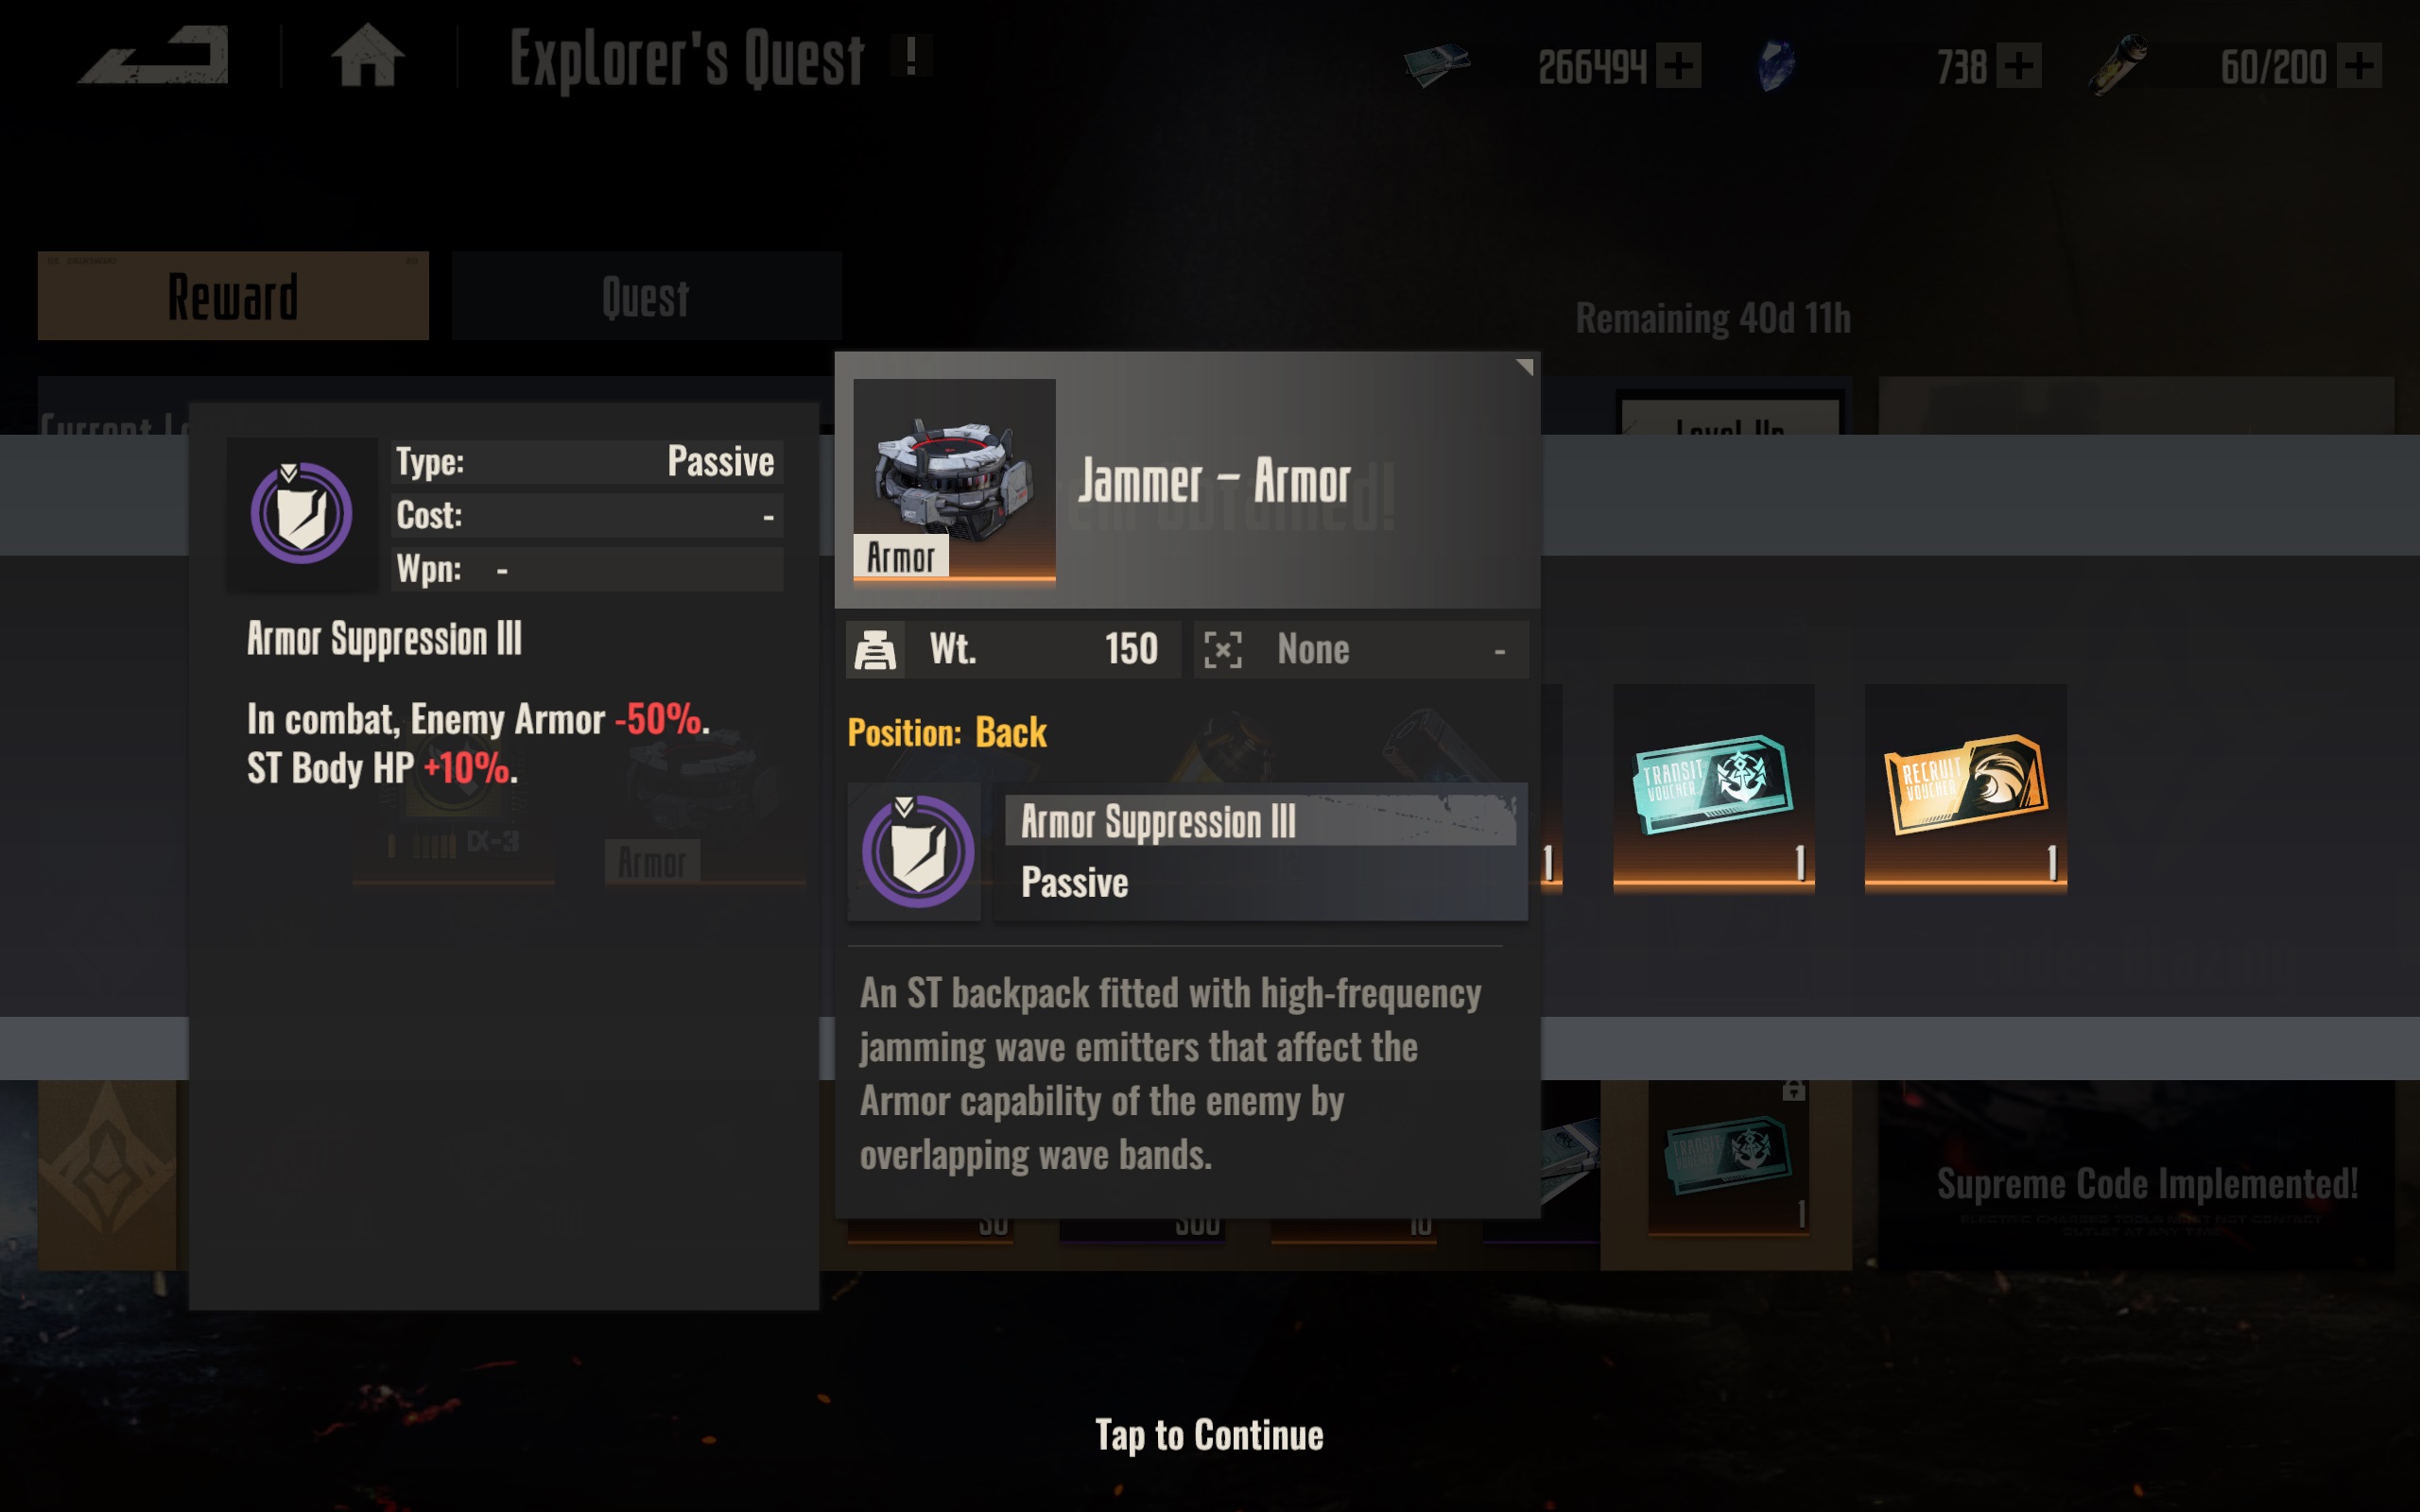
Task: Select the Transit Voucher reward
Action: [1713, 787]
